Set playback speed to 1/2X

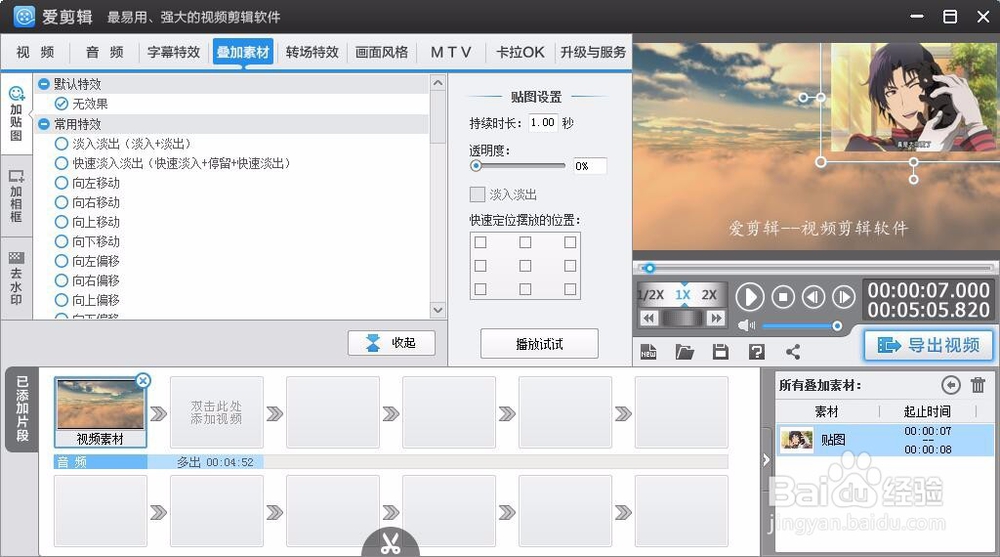651,295
